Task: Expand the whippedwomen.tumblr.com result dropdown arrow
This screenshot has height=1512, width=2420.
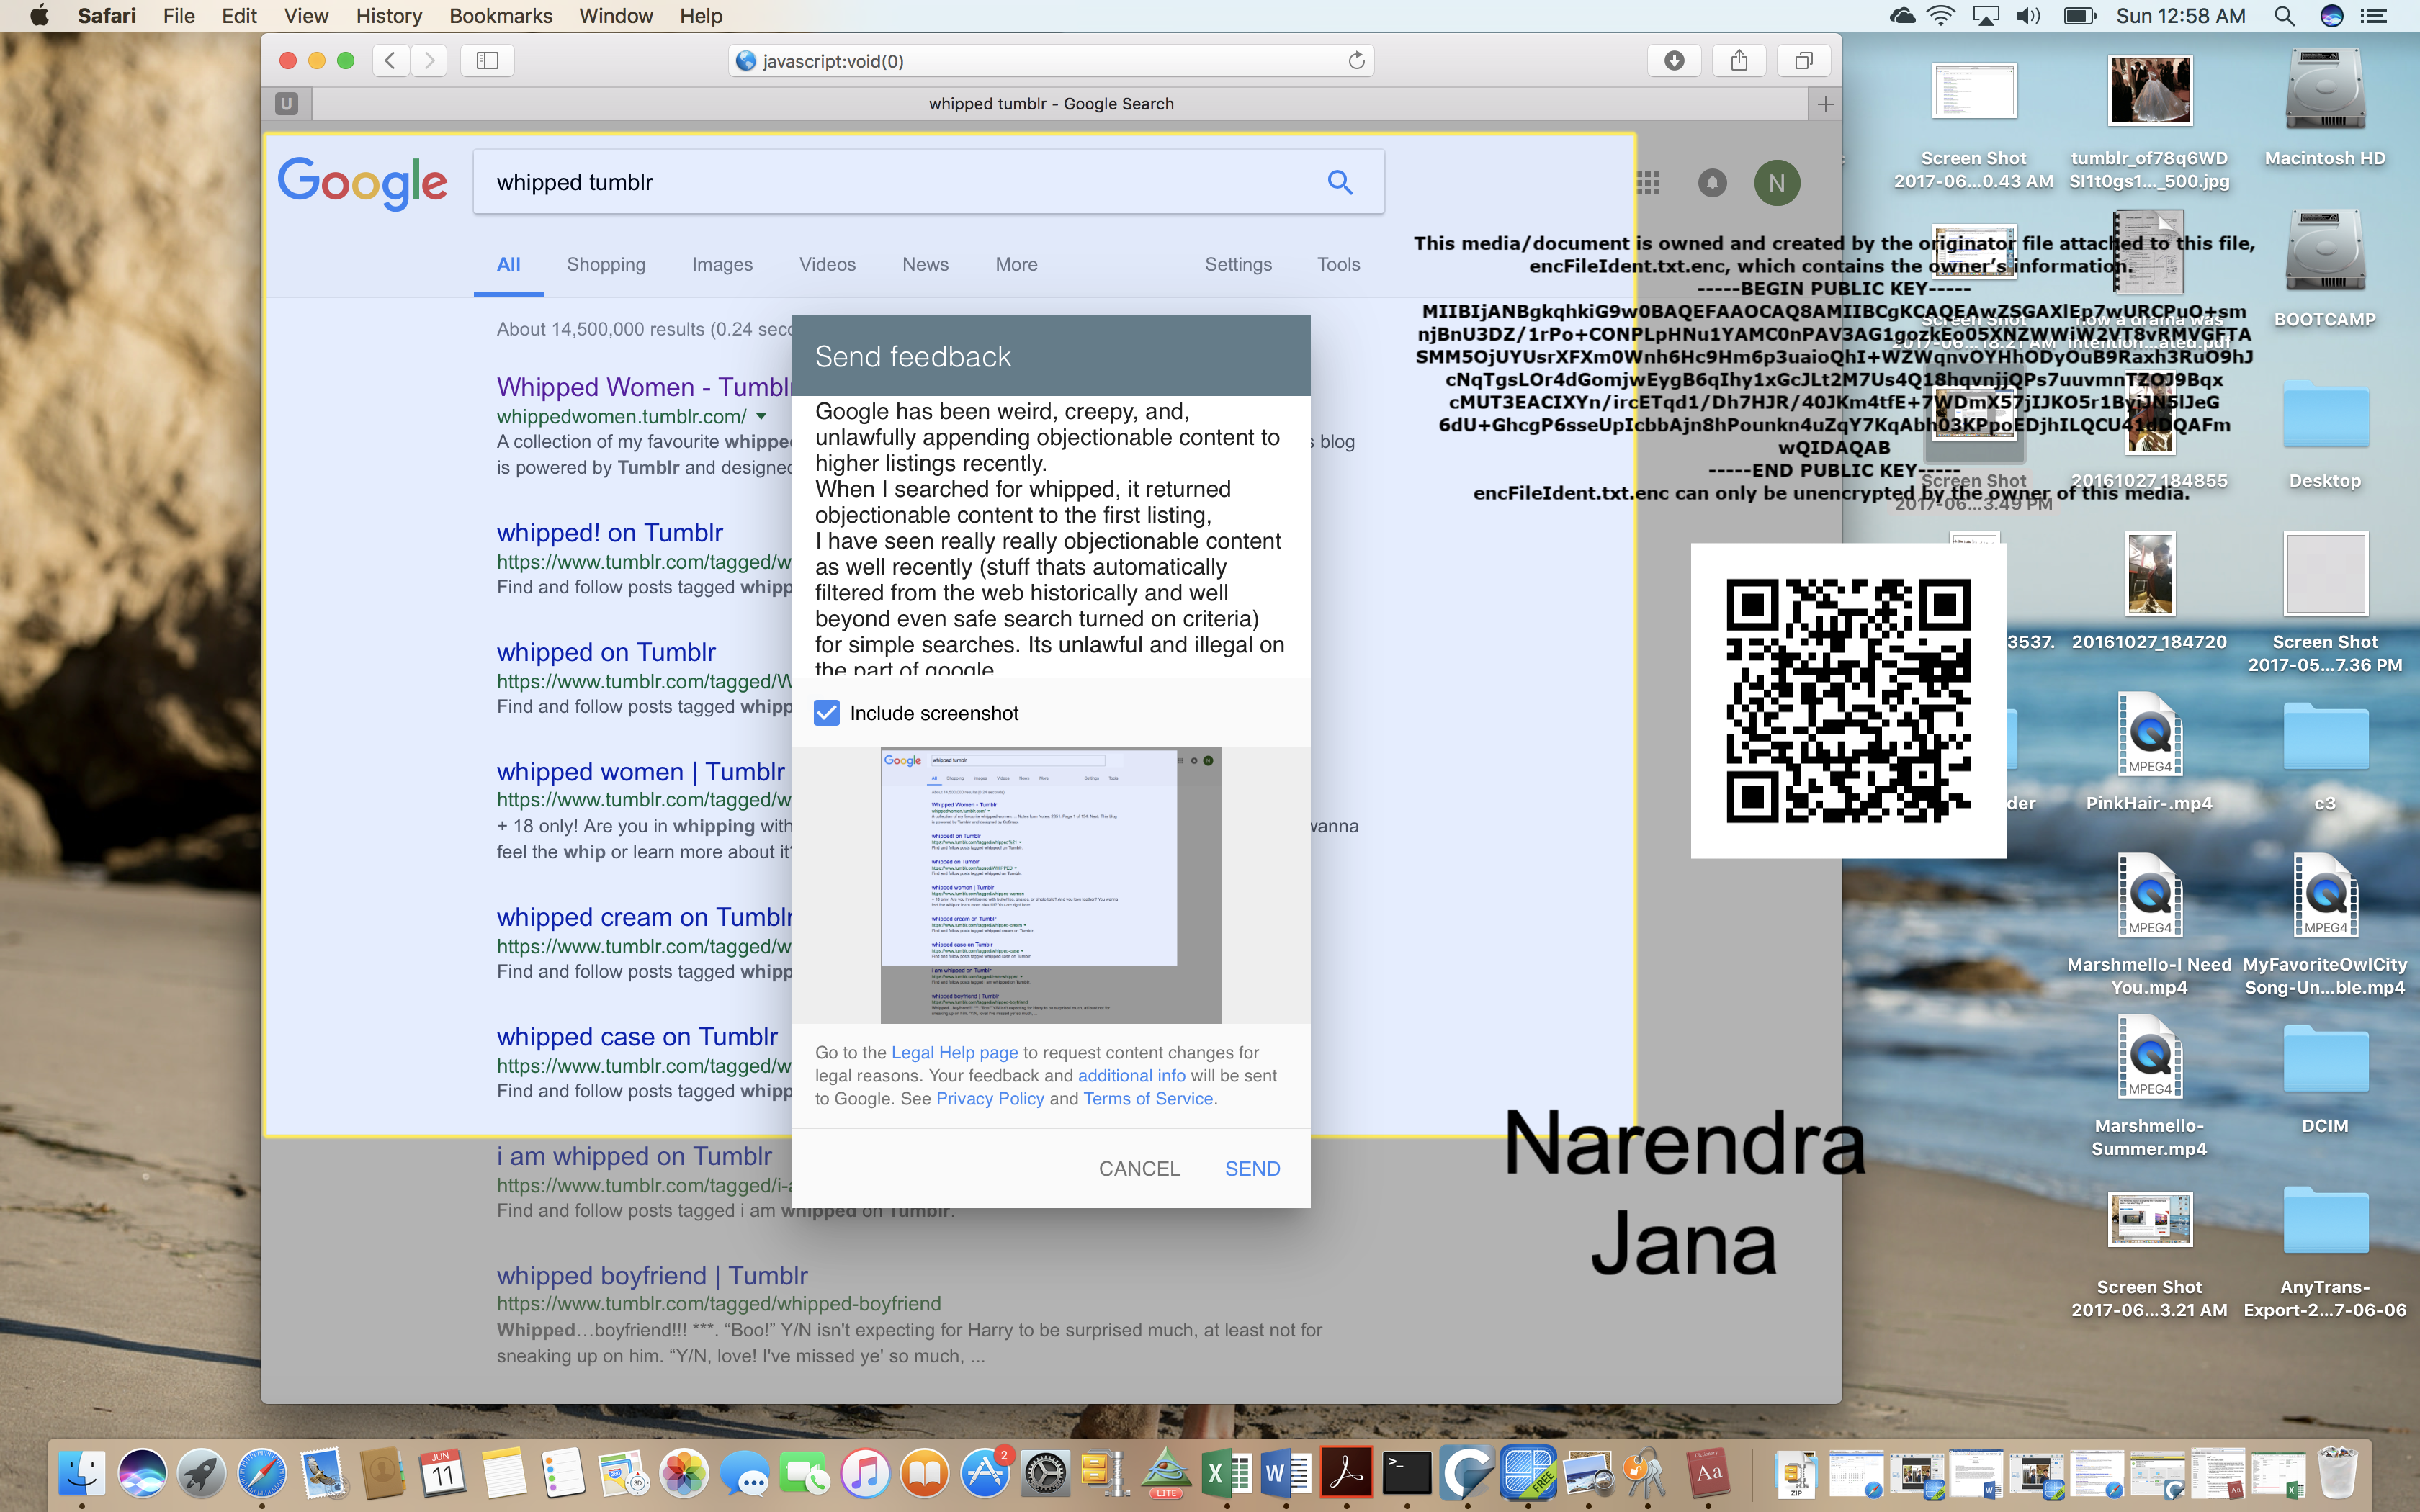Action: coord(762,416)
